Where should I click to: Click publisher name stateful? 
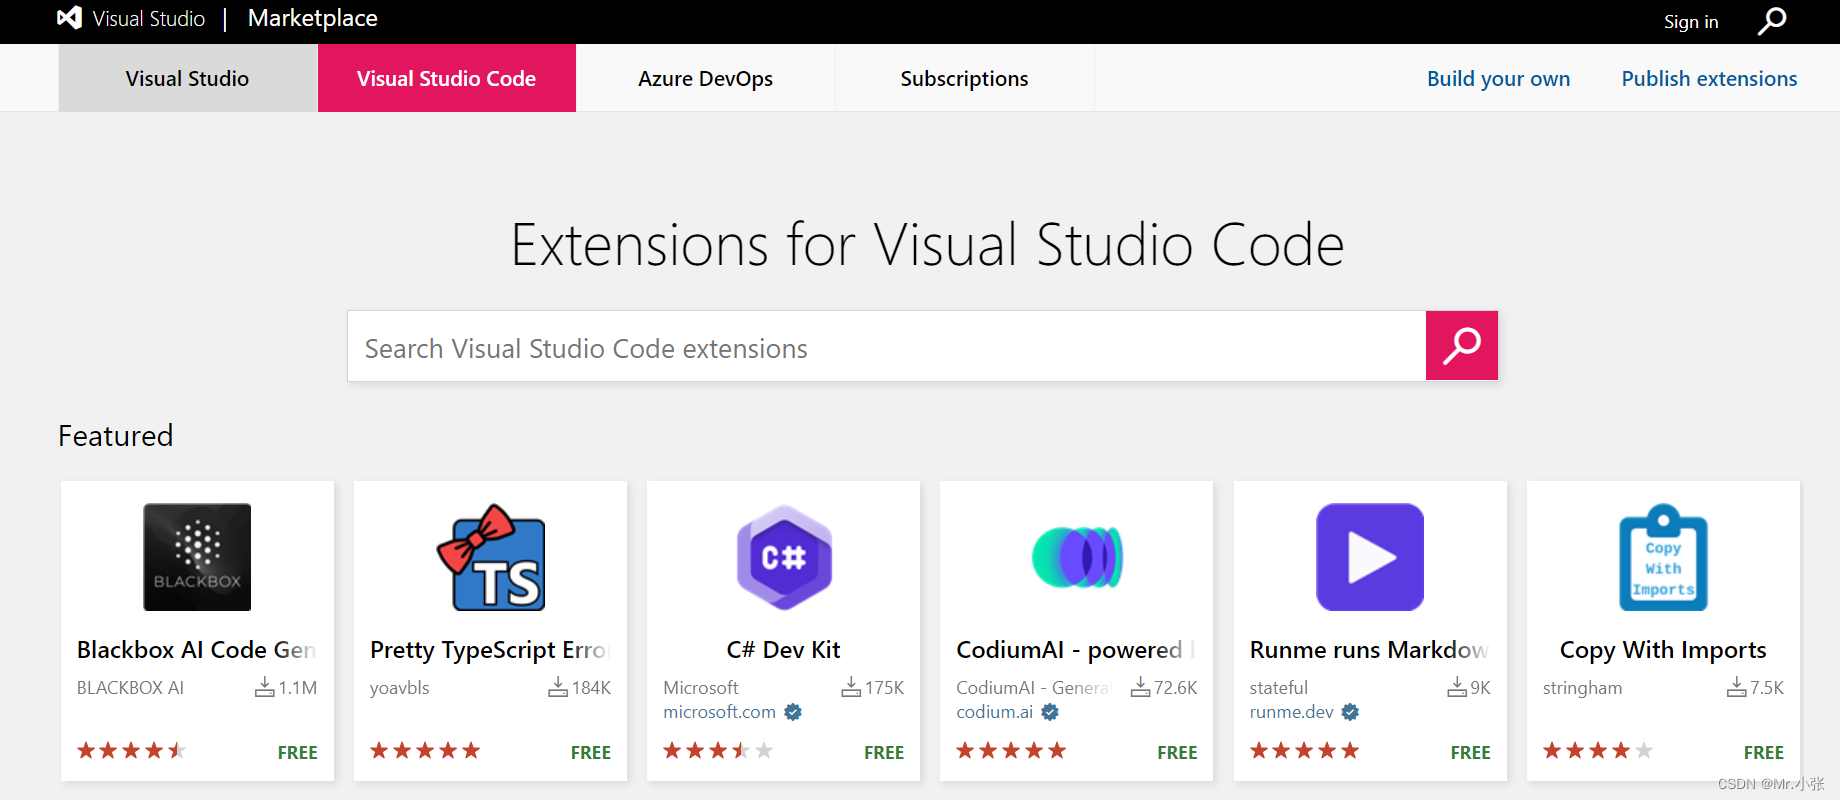click(1278, 688)
